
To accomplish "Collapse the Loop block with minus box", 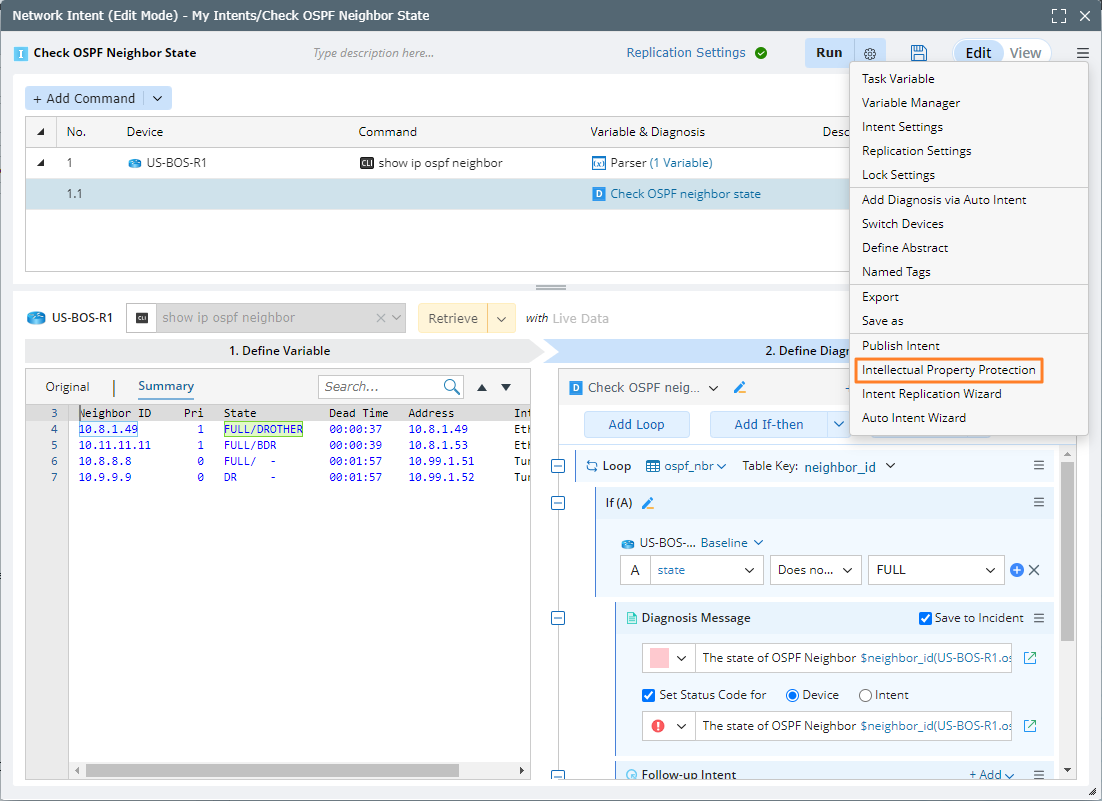I will pyautogui.click(x=558, y=466).
